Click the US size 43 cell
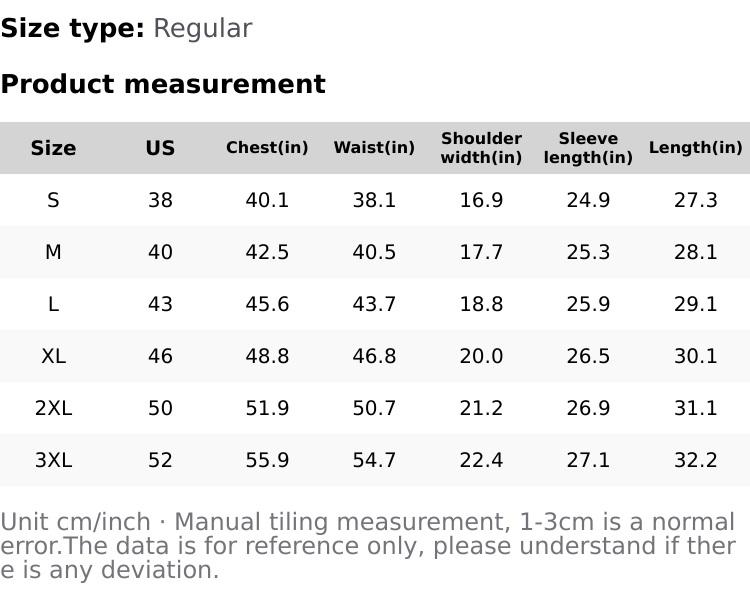 pyautogui.click(x=160, y=304)
